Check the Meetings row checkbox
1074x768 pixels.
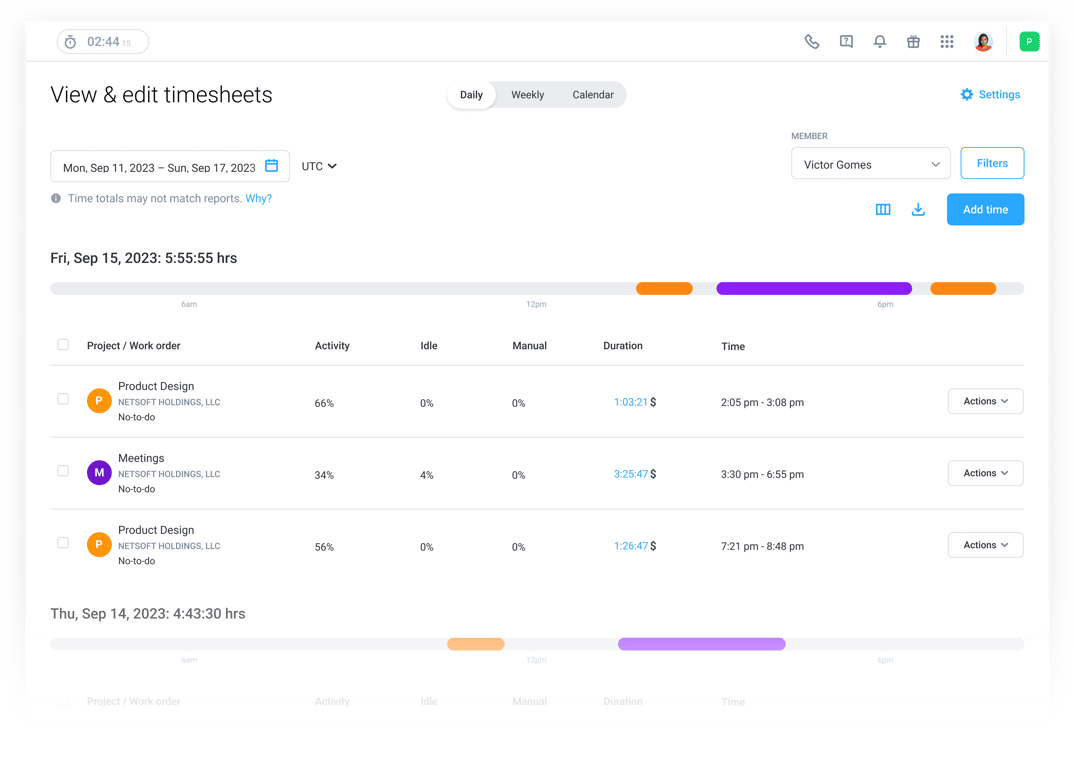[x=63, y=471]
